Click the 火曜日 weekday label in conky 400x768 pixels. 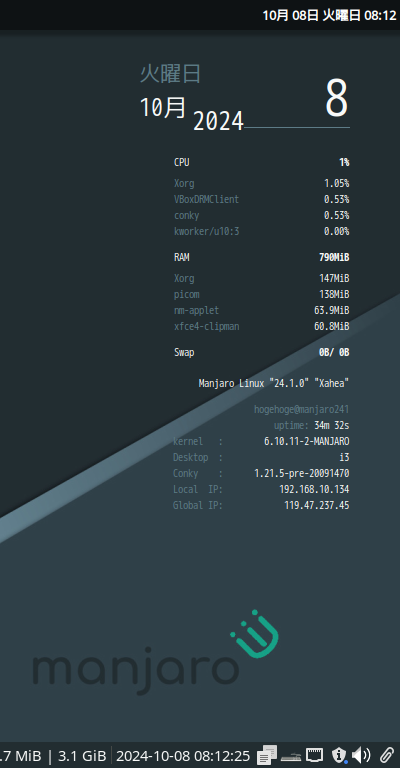pyautogui.click(x=170, y=74)
